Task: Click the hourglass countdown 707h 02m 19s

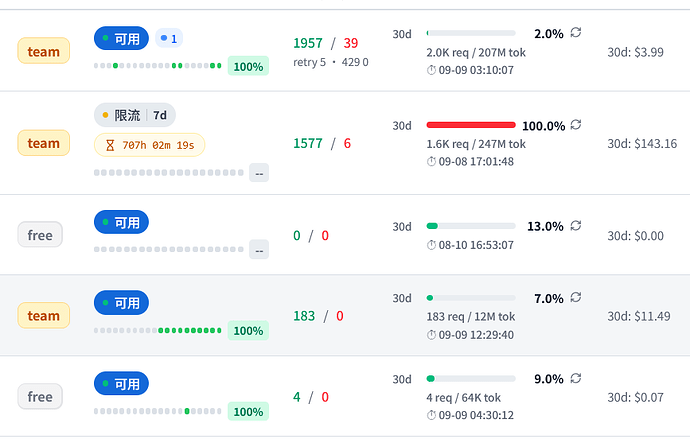Action: pos(150,145)
